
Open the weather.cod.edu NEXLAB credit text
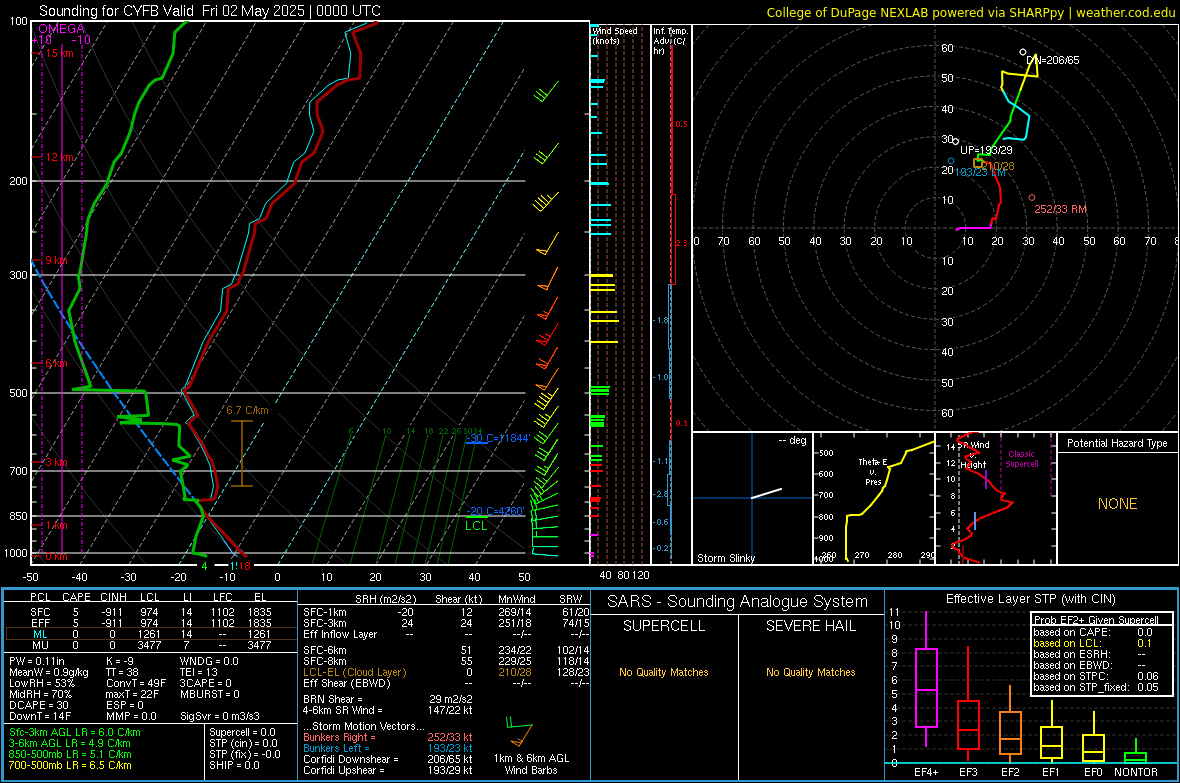coord(970,12)
